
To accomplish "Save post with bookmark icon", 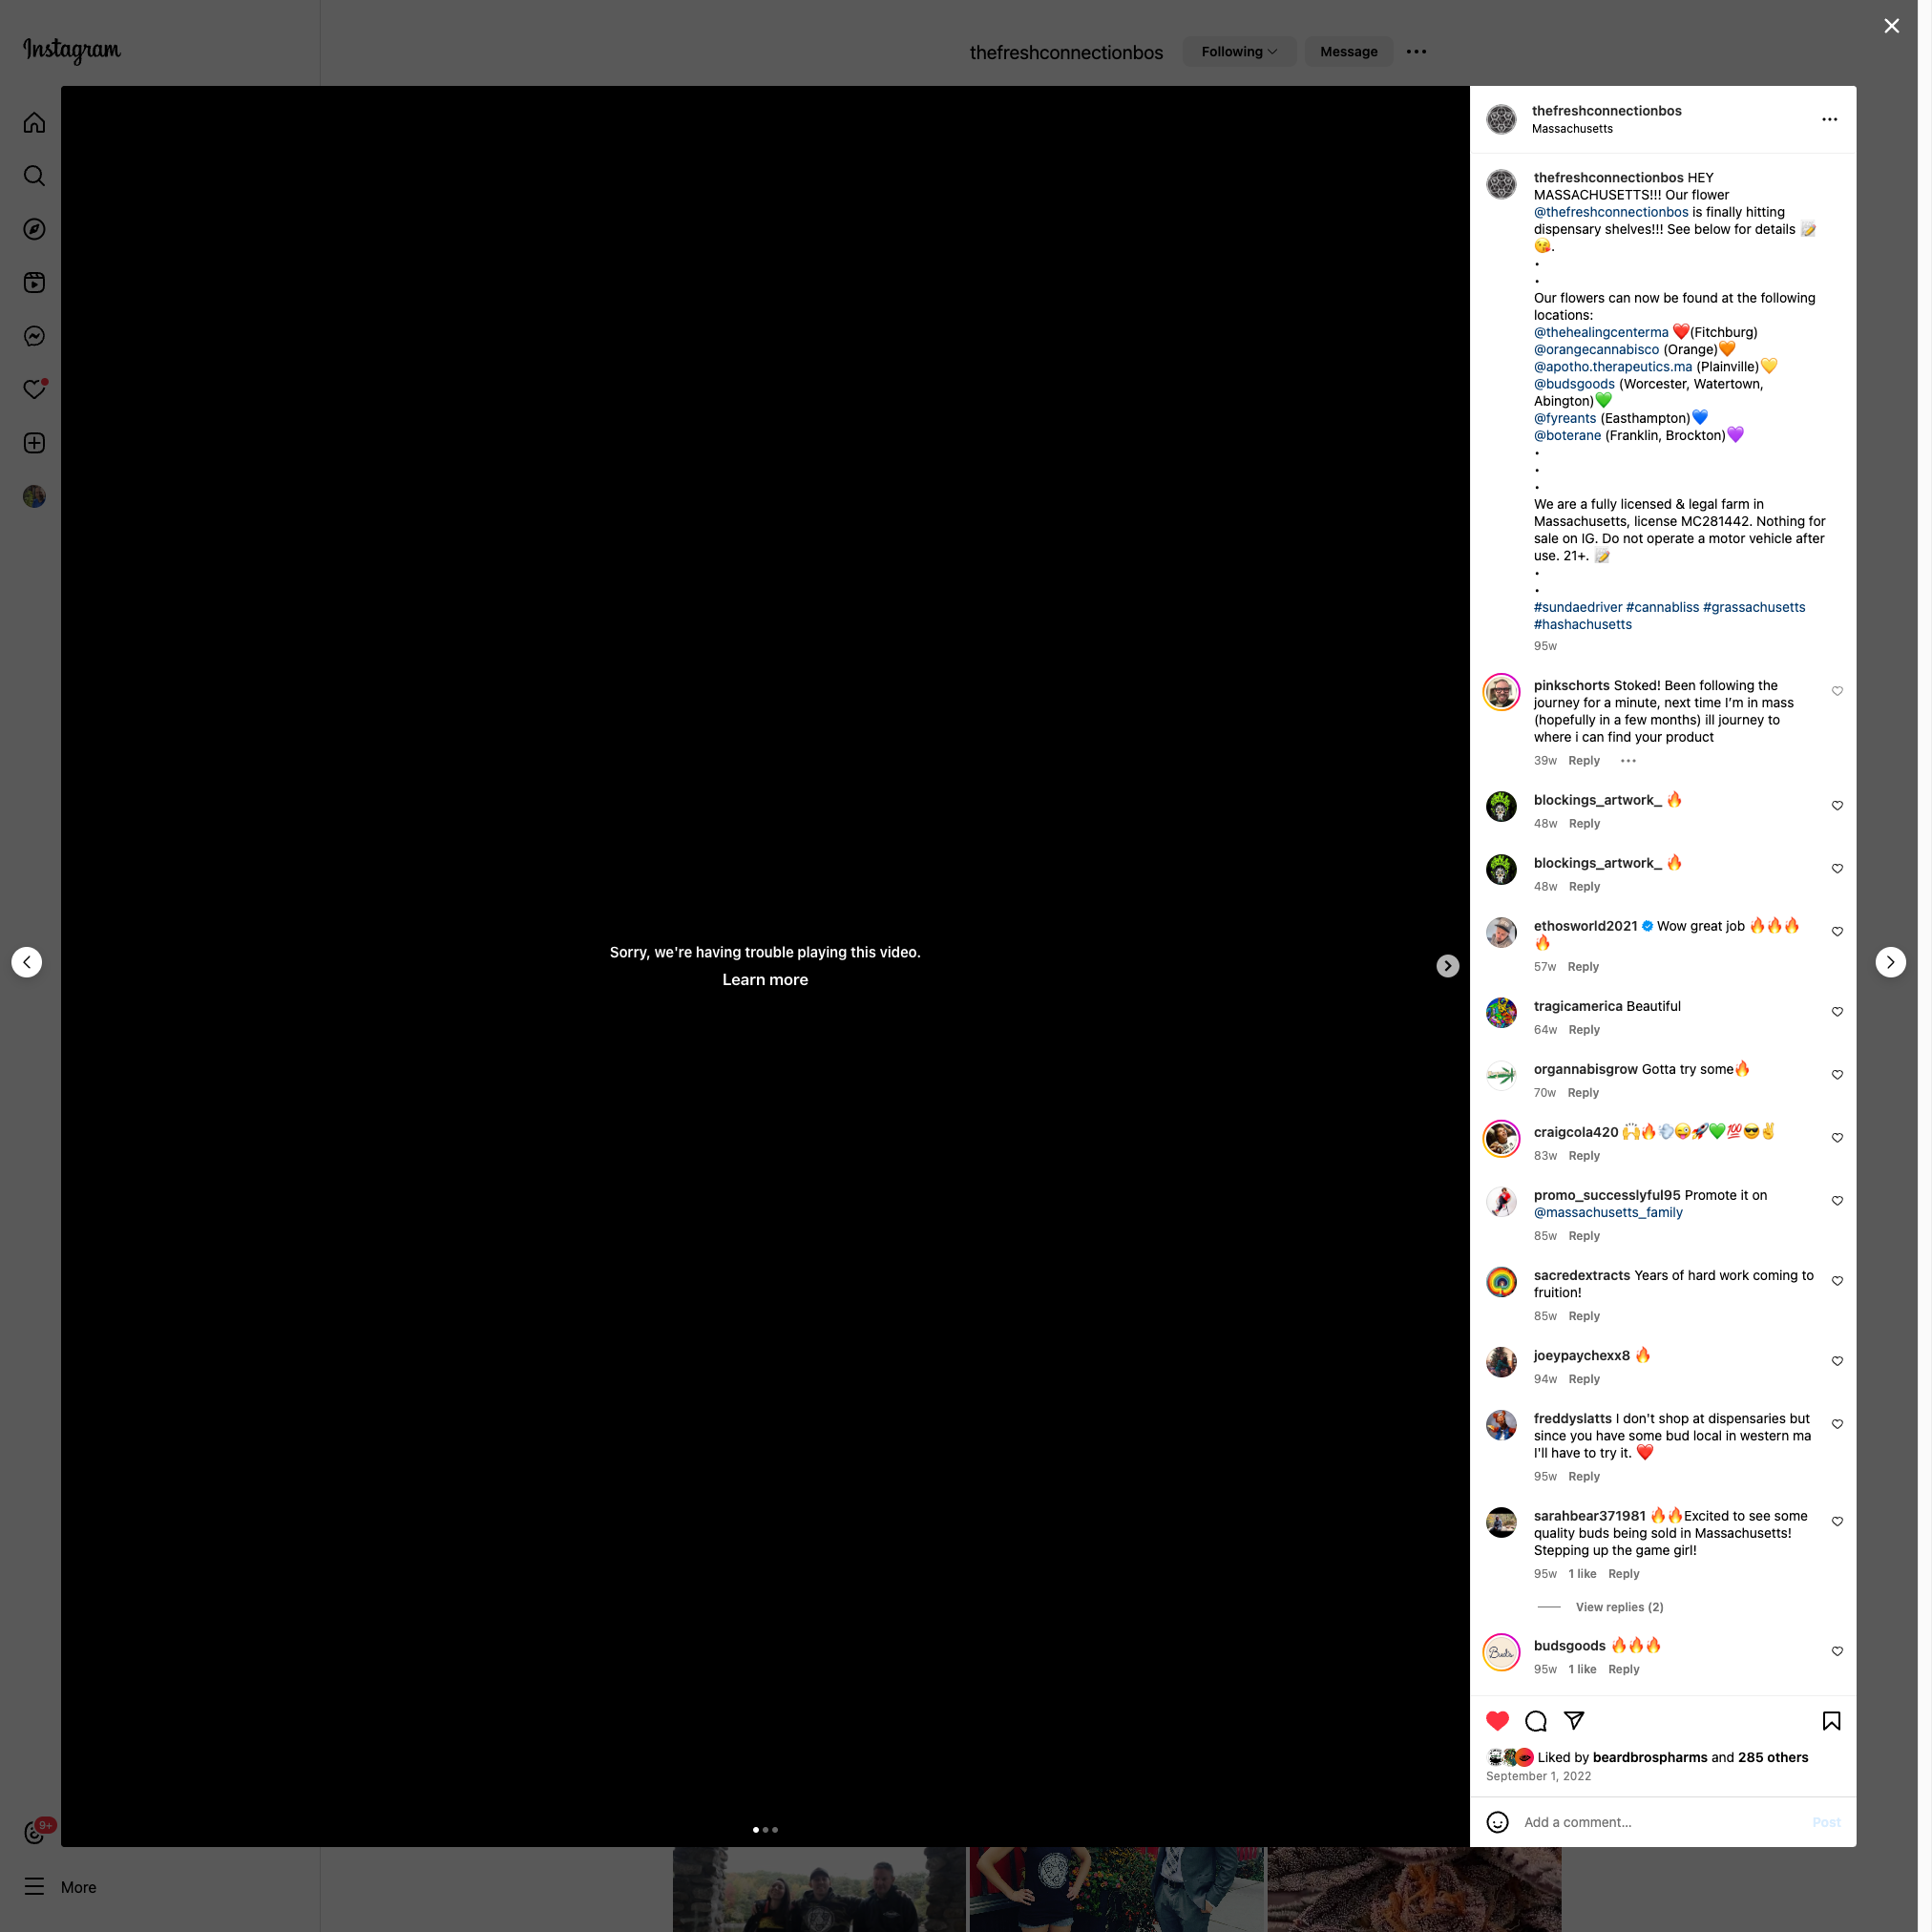I will click(1831, 1720).
